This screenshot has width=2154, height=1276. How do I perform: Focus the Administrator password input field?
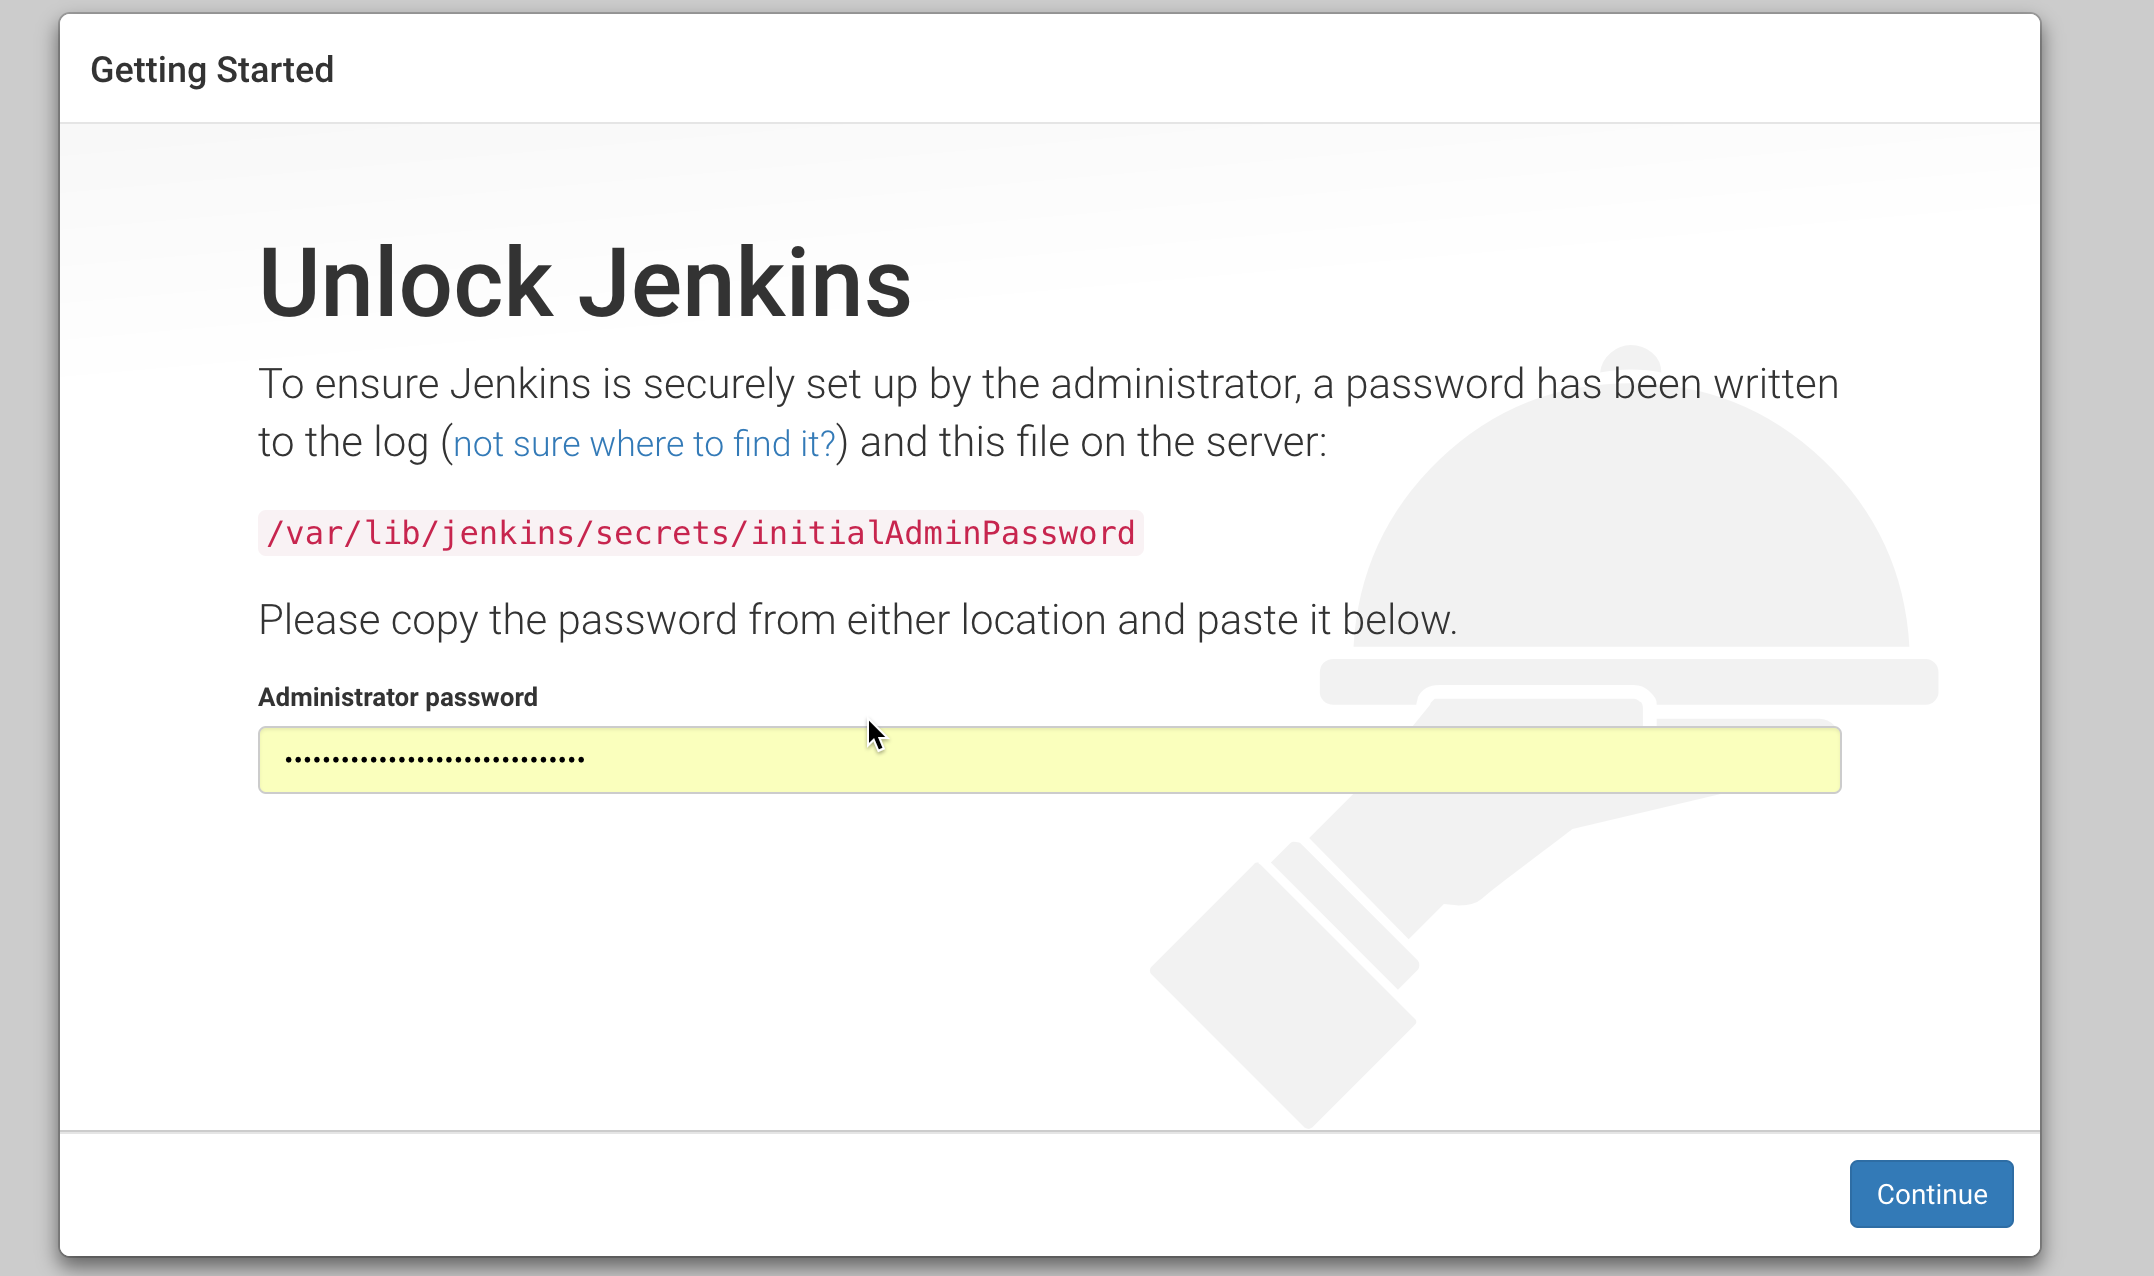[1048, 760]
